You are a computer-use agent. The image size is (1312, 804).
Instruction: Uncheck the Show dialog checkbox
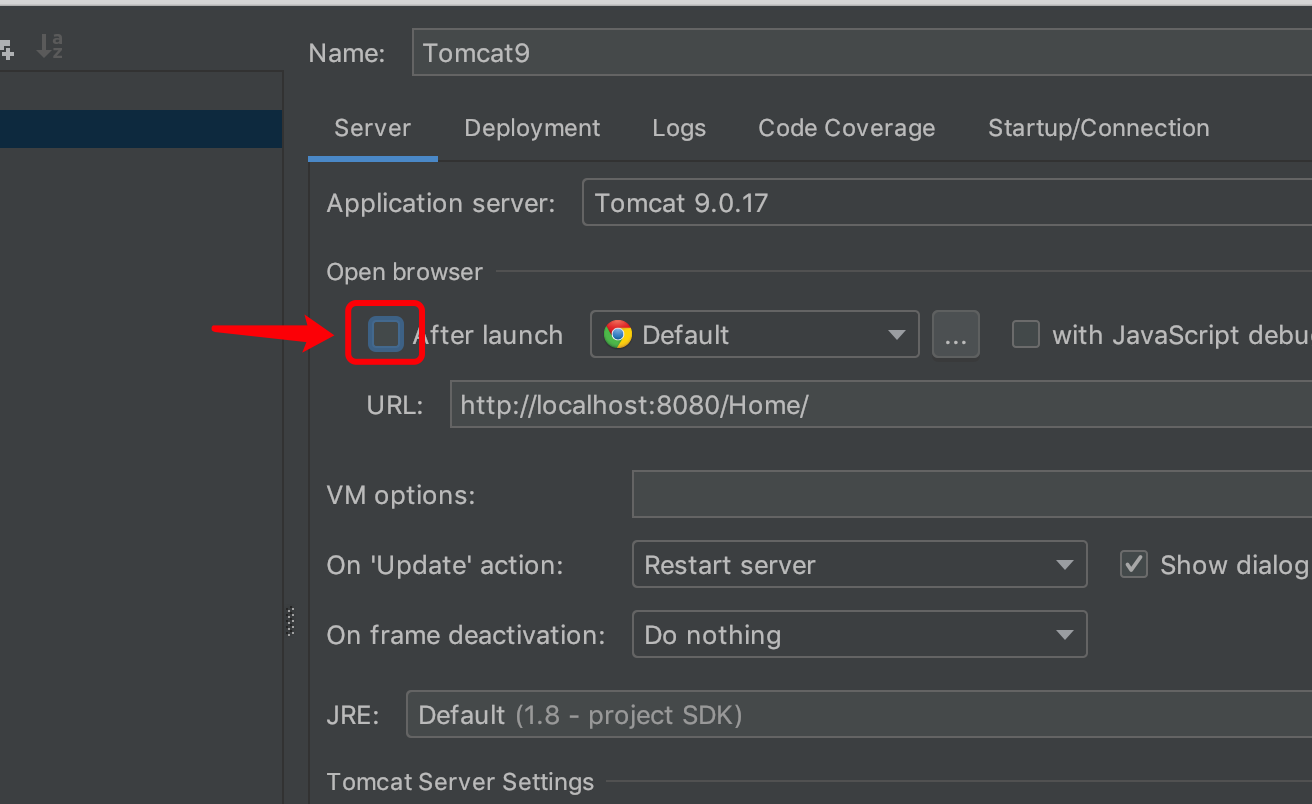click(1133, 564)
